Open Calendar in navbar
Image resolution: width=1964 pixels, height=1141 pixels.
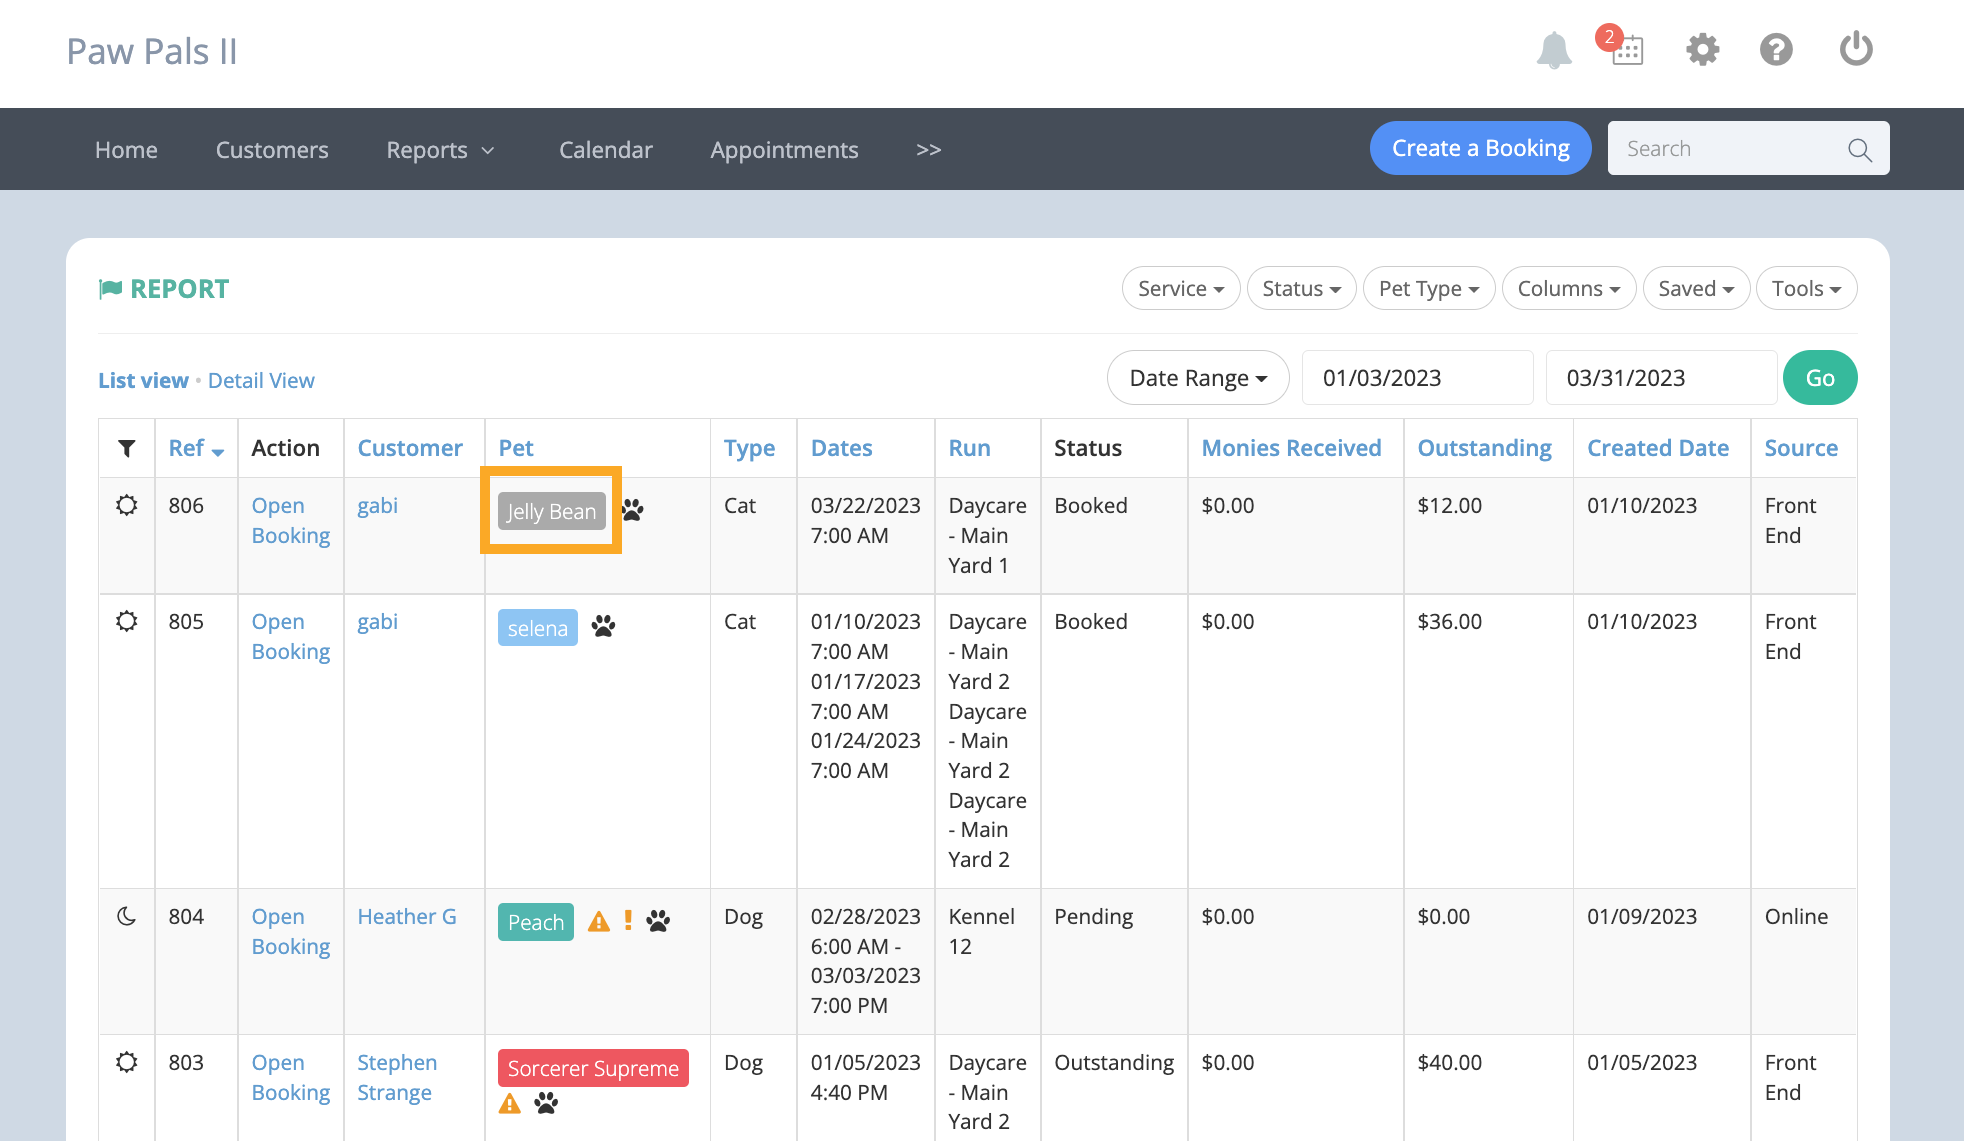pyautogui.click(x=606, y=149)
